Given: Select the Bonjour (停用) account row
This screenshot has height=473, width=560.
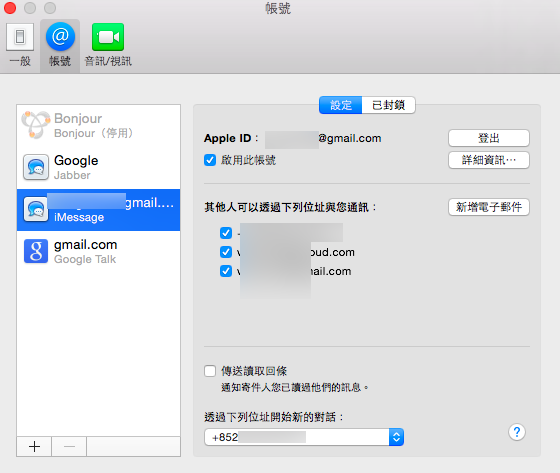Looking at the screenshot, I should [99, 125].
